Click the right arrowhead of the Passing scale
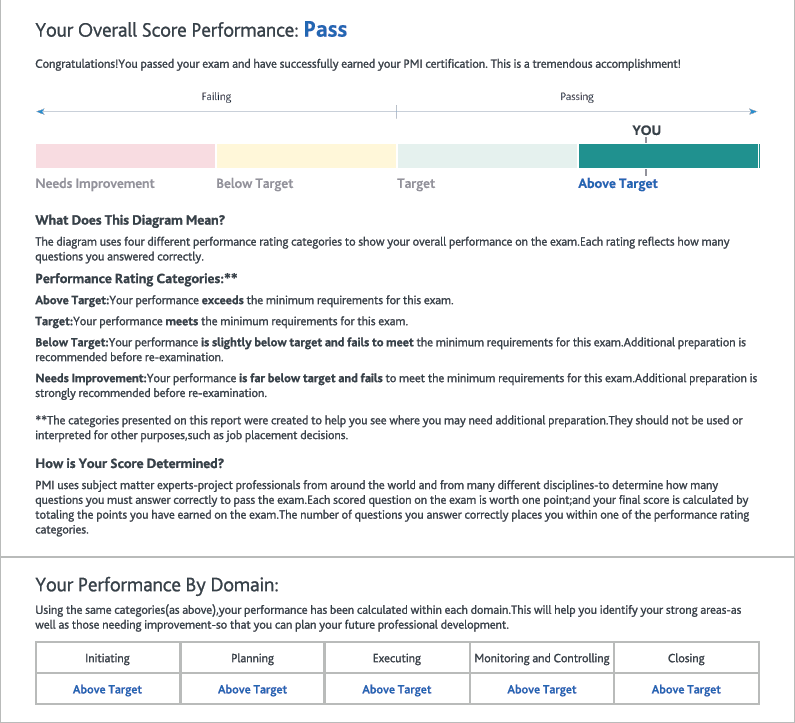 coord(754,111)
